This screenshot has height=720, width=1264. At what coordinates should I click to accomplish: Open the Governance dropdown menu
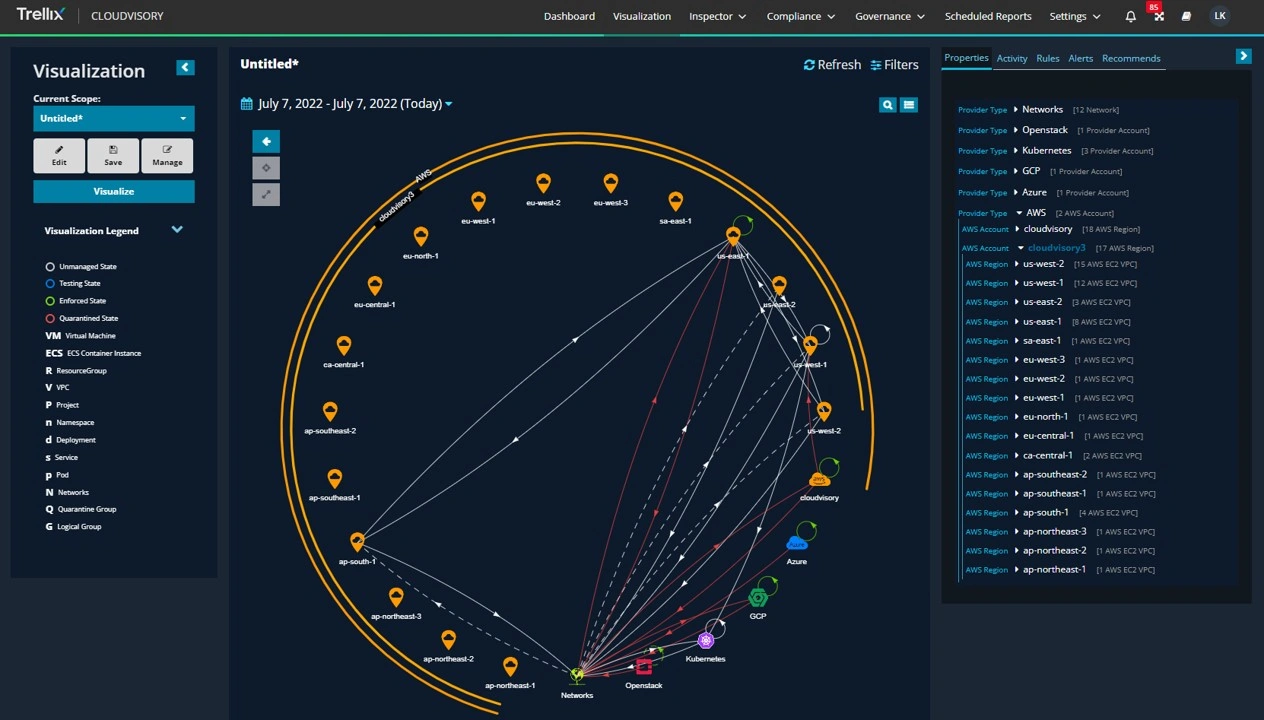coord(890,16)
